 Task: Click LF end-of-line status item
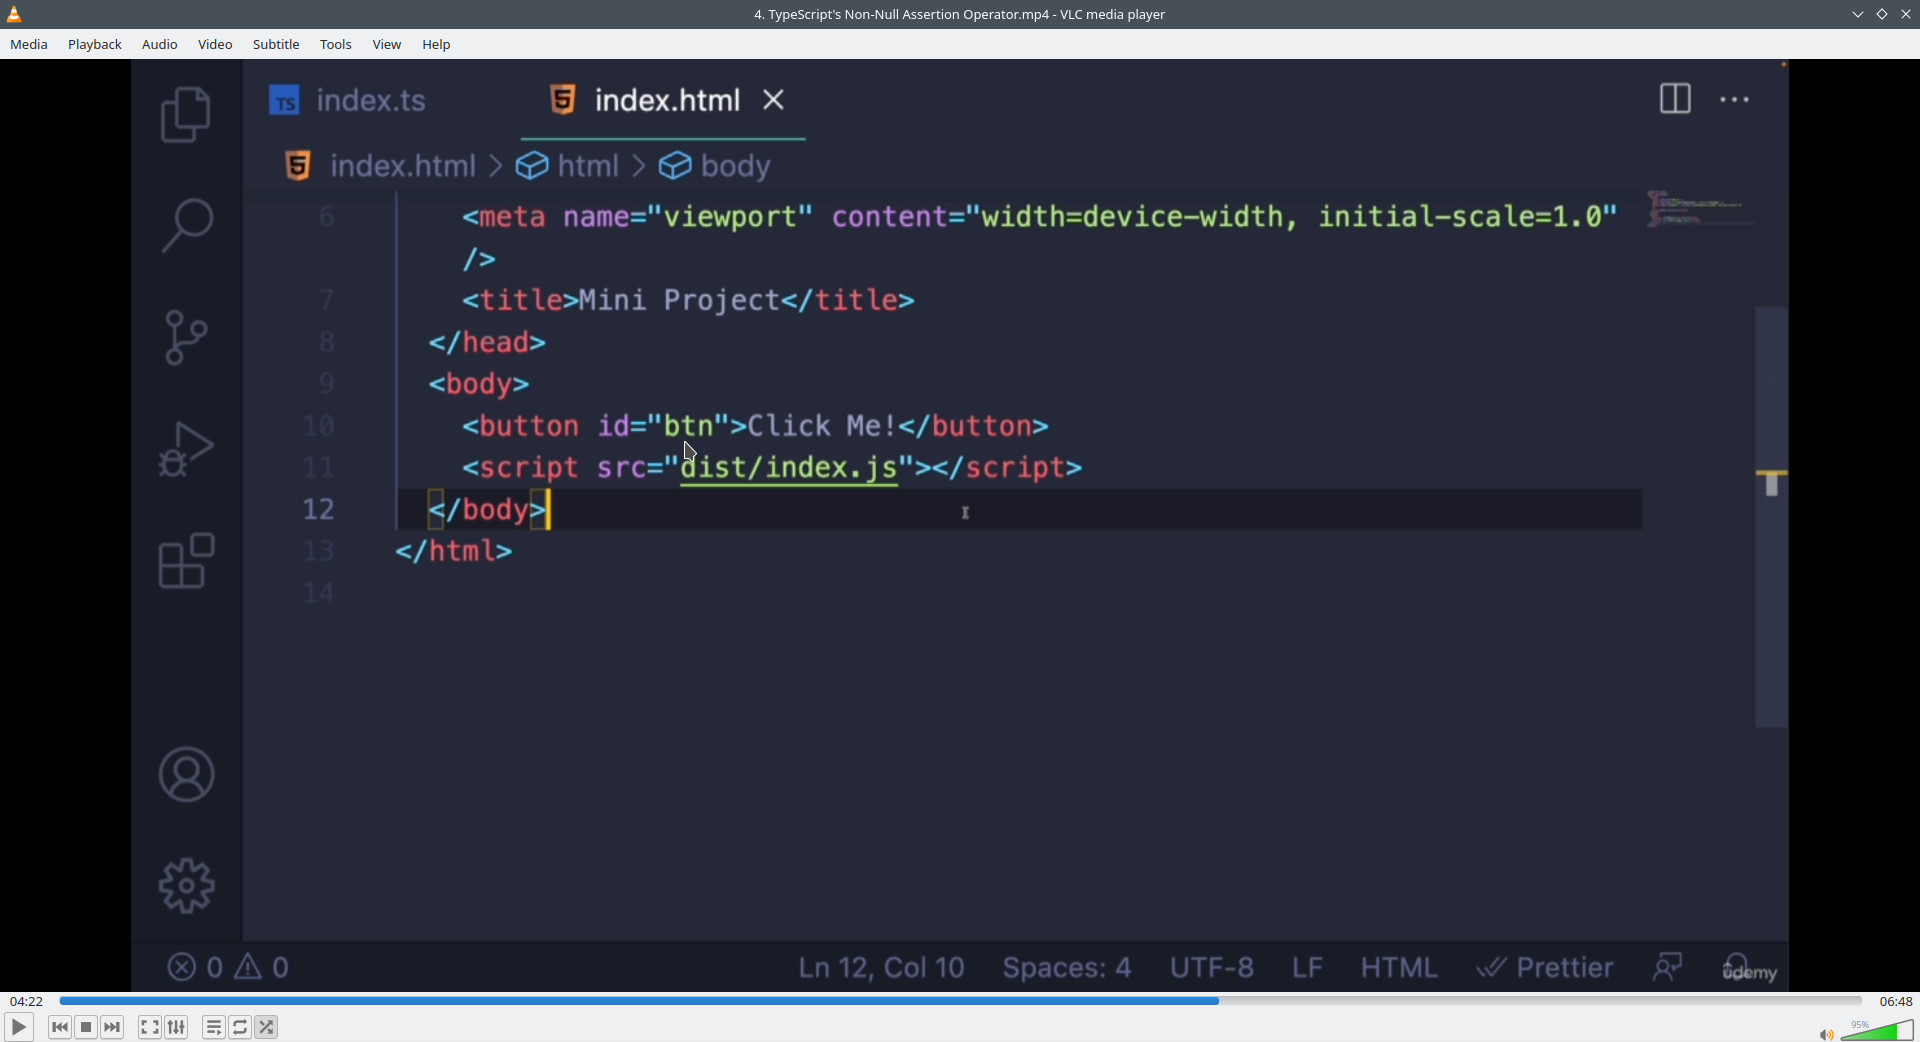coord(1308,968)
